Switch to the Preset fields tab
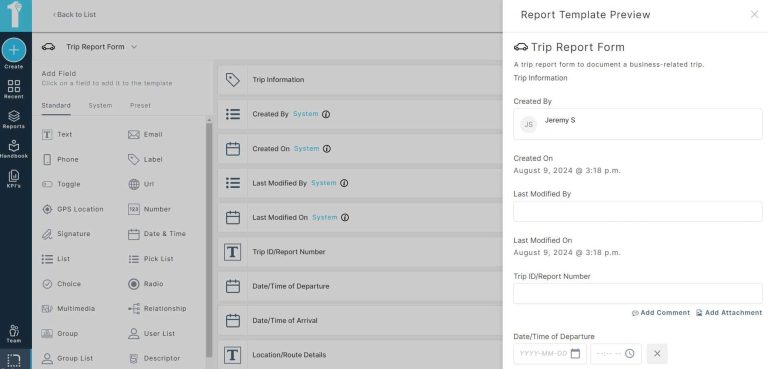The width and height of the screenshot is (768, 369). click(141, 106)
